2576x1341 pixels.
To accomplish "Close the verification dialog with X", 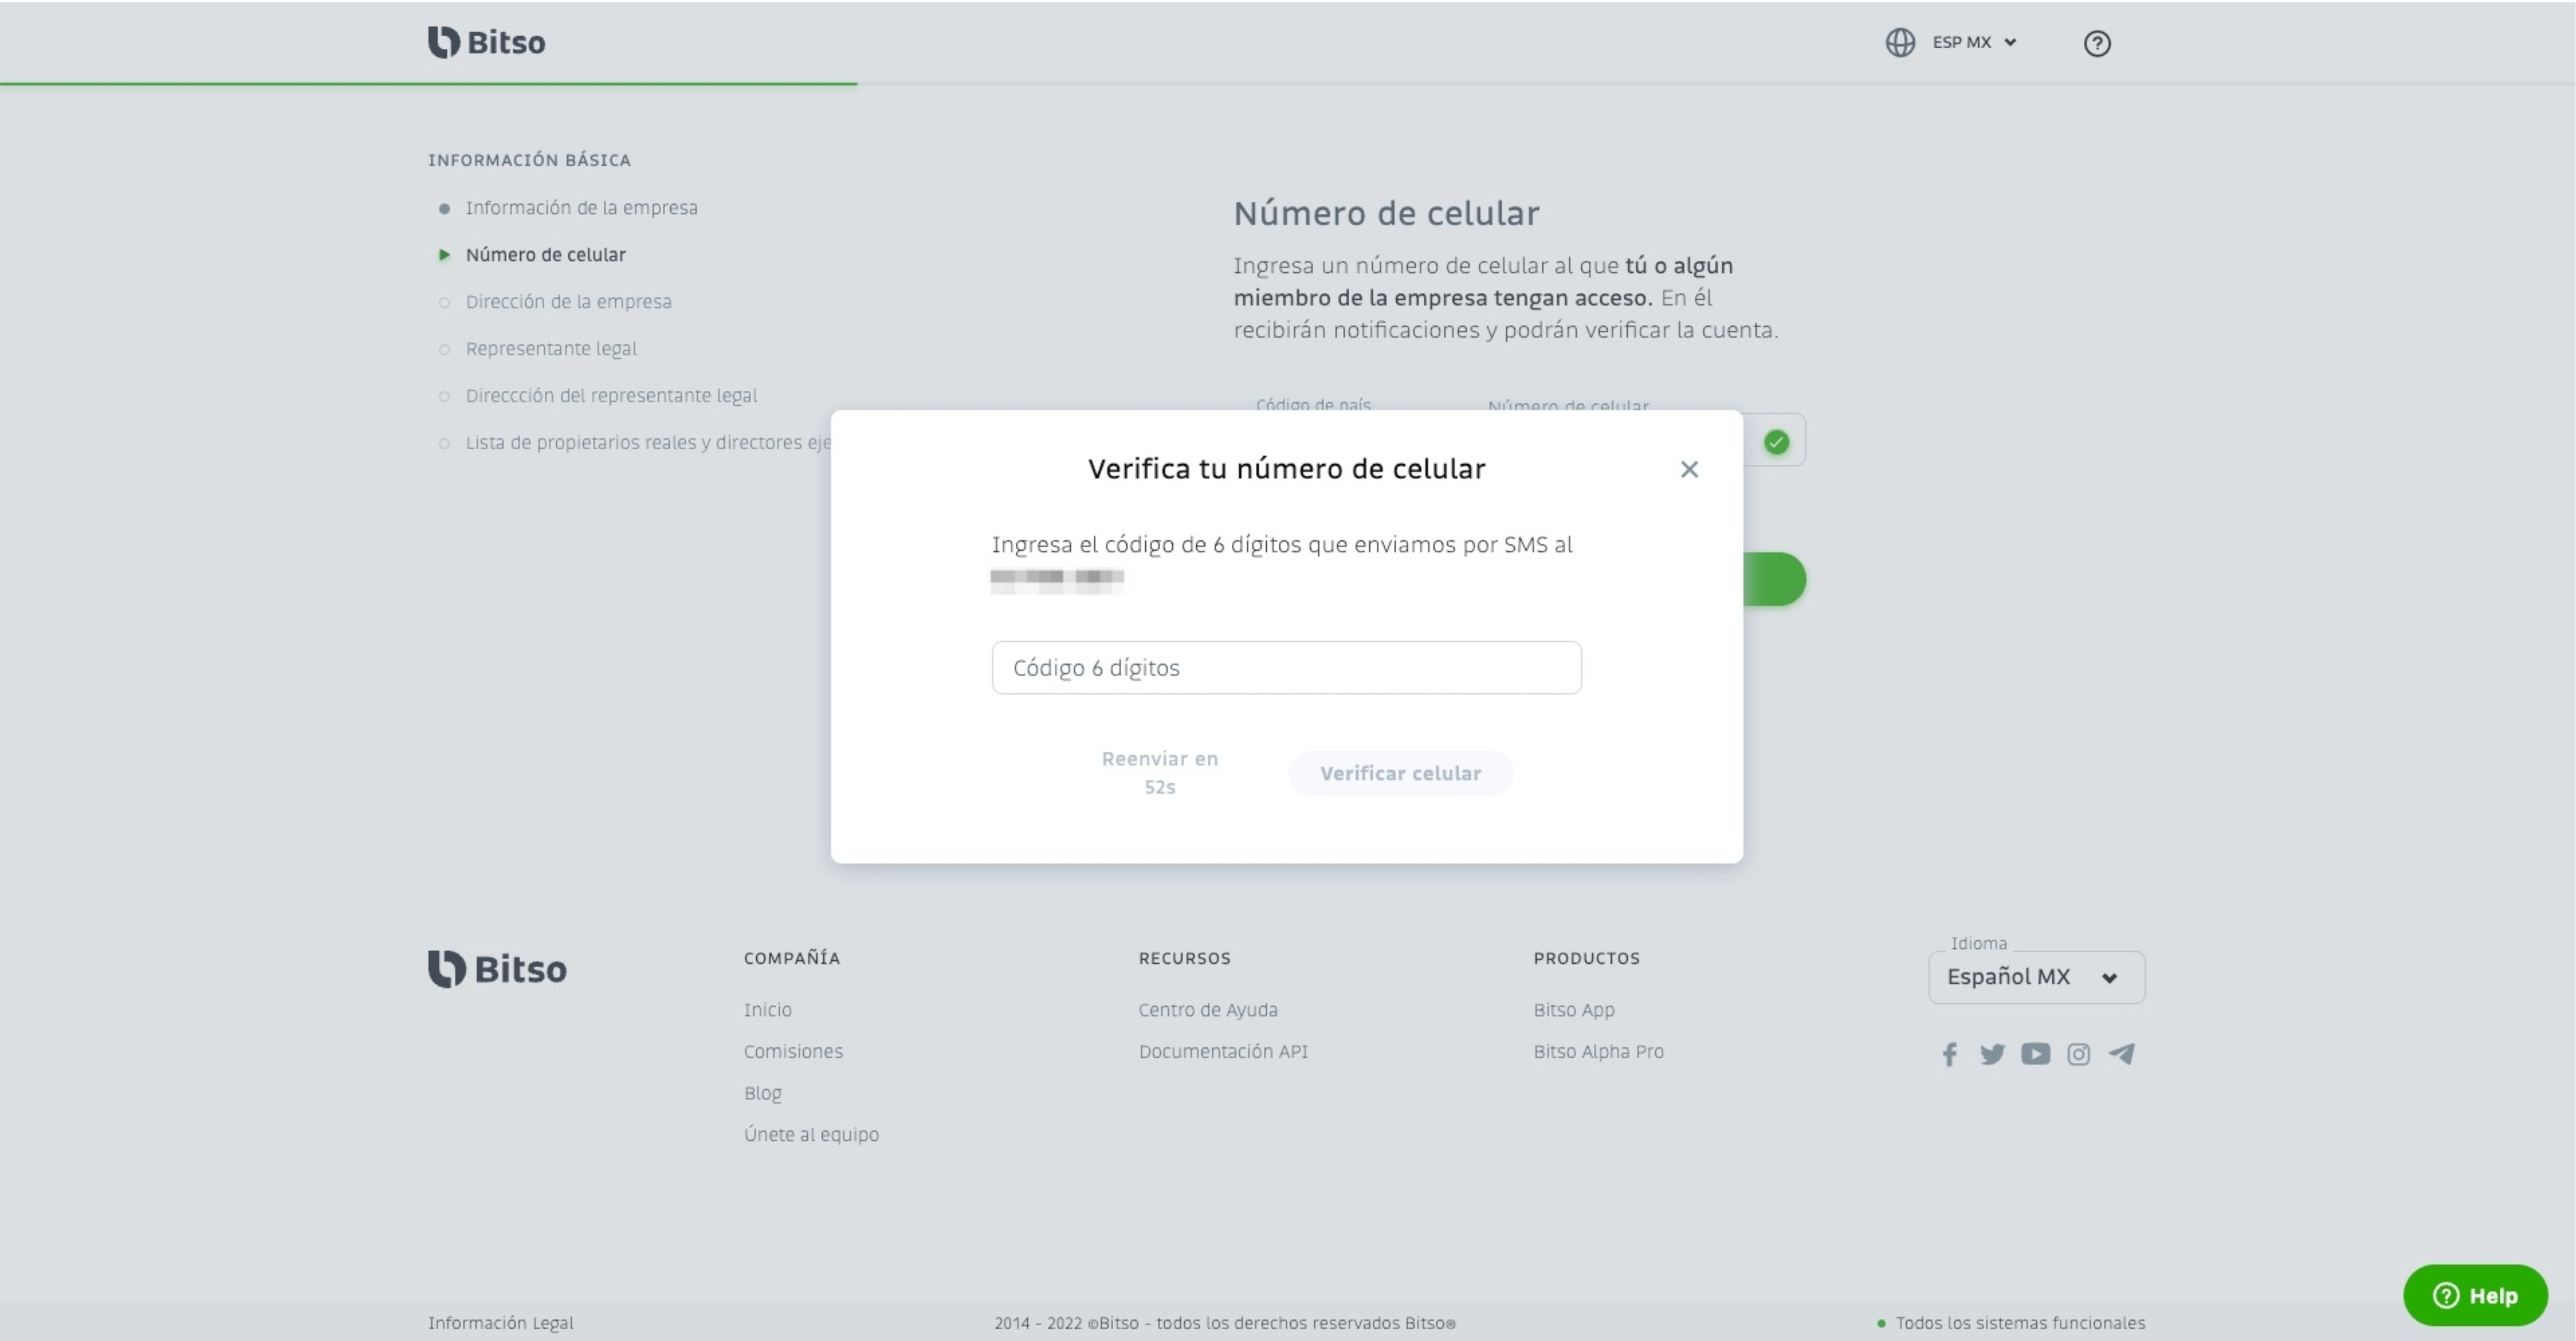I will pyautogui.click(x=1689, y=469).
